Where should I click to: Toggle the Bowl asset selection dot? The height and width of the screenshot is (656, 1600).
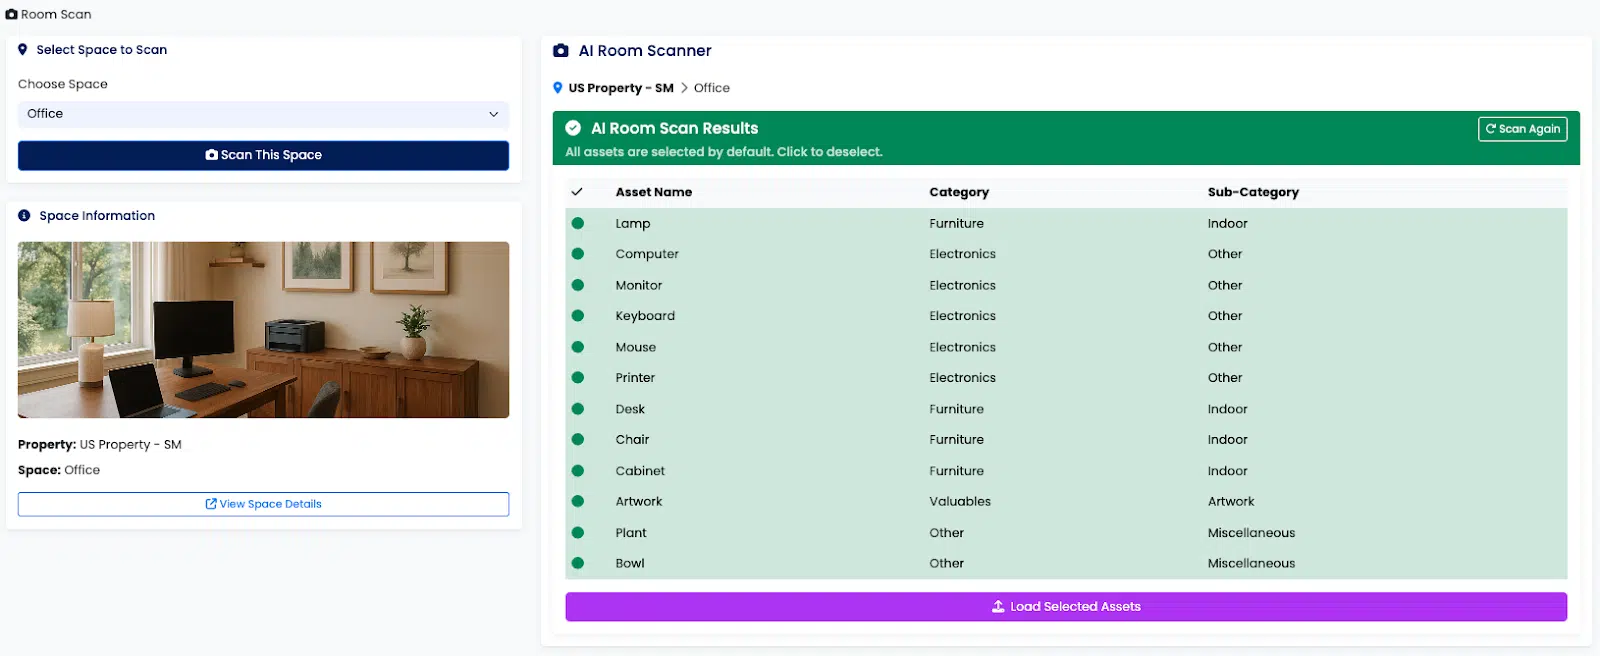pyautogui.click(x=578, y=564)
